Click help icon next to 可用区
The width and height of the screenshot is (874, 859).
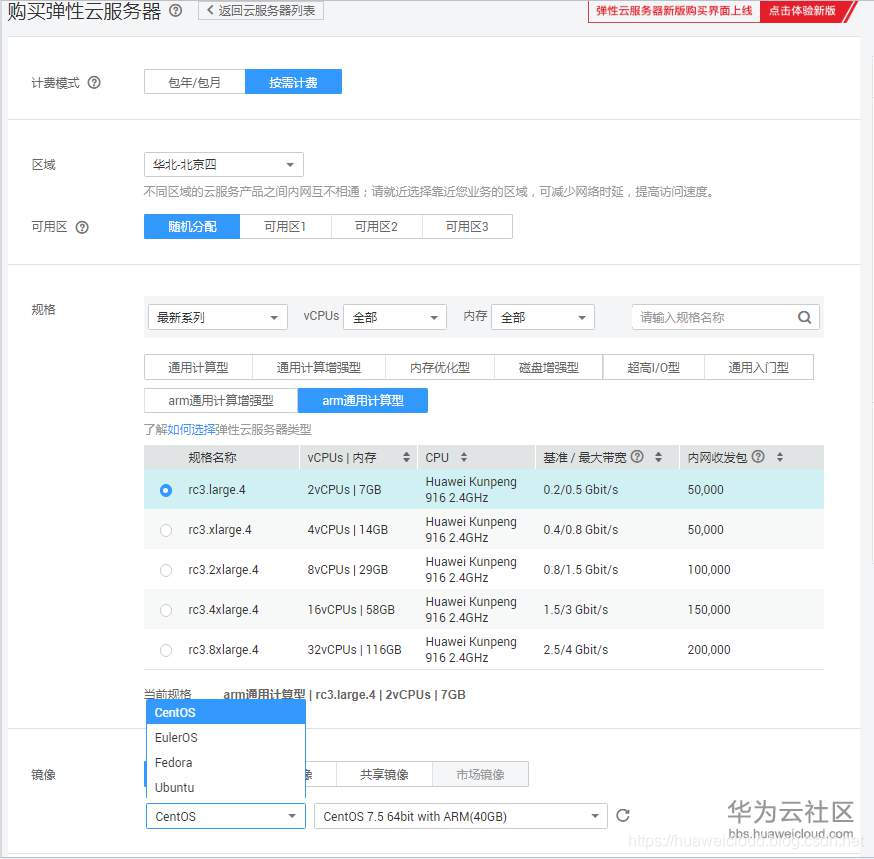(82, 227)
